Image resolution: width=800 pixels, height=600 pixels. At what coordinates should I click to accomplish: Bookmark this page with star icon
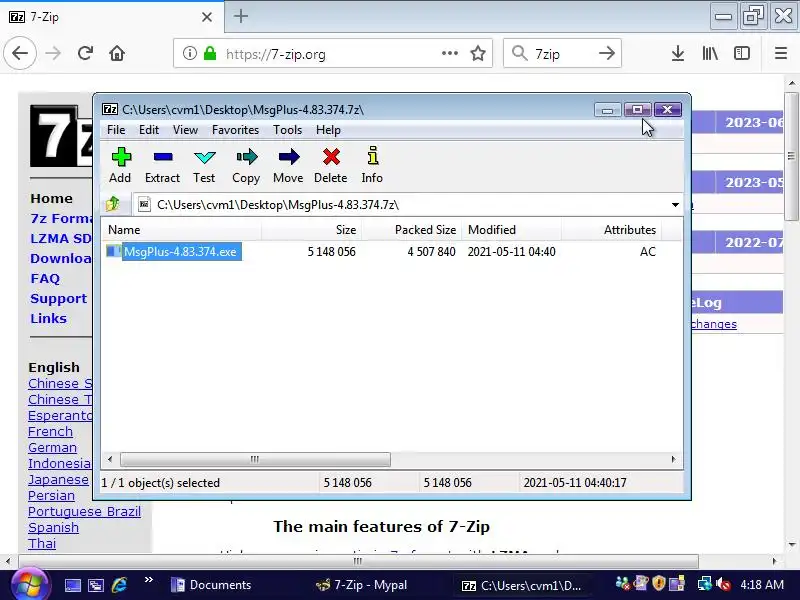pyautogui.click(x=478, y=53)
